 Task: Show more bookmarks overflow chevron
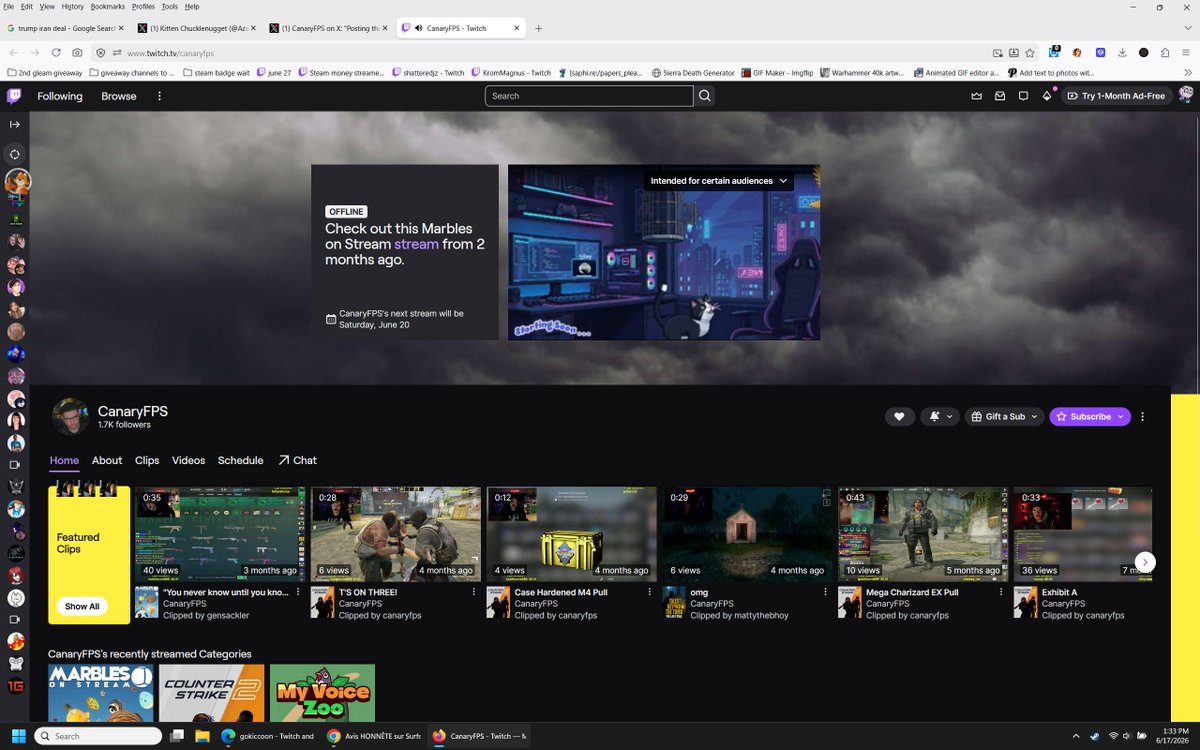click(x=1189, y=72)
